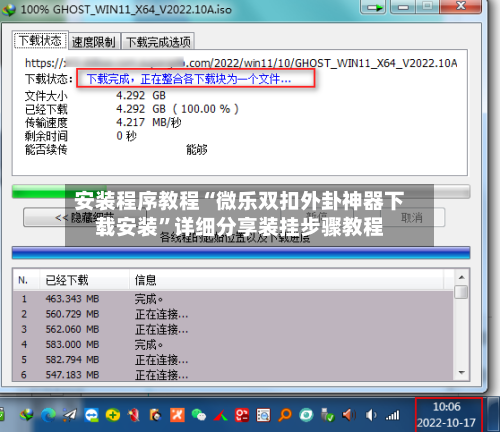Open WeChat from the taskbar
This screenshot has height=432, width=500.
(199, 415)
